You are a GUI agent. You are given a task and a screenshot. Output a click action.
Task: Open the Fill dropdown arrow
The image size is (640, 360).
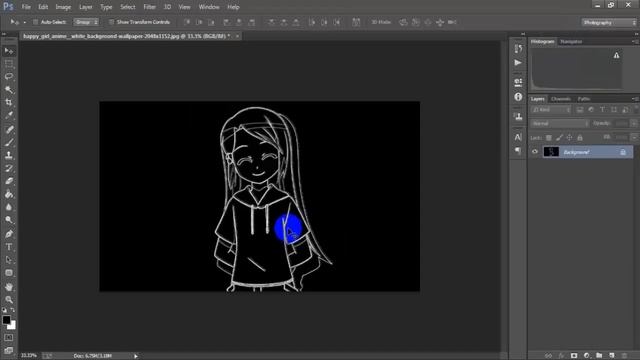click(634, 138)
